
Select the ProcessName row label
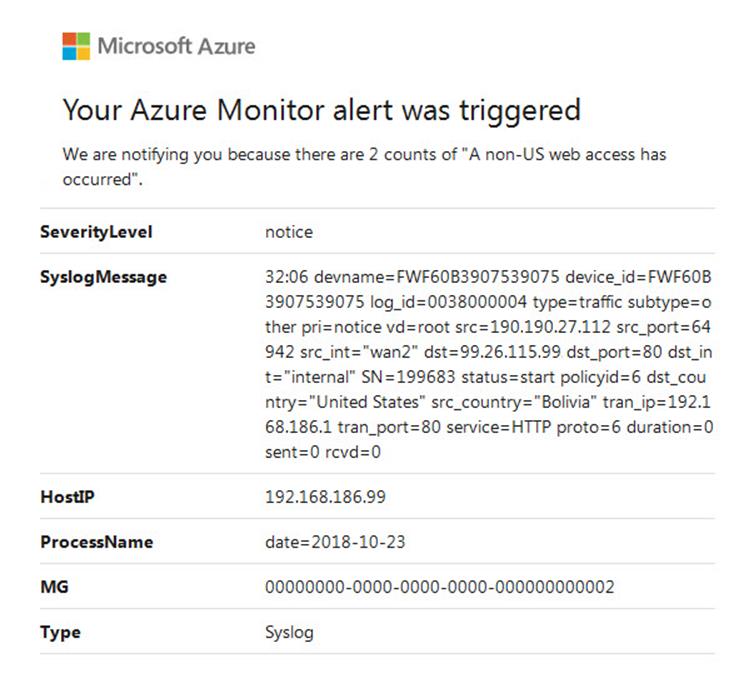pos(96,541)
